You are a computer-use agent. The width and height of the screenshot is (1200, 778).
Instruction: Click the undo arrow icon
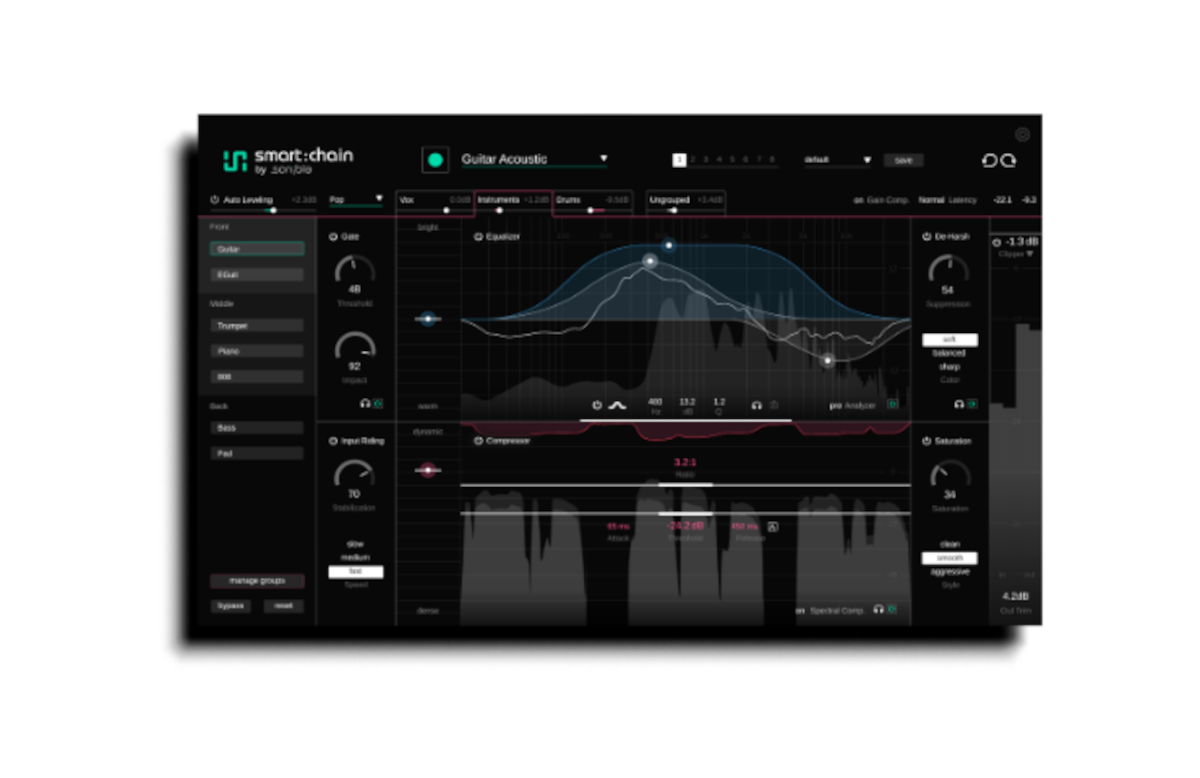pos(989,161)
